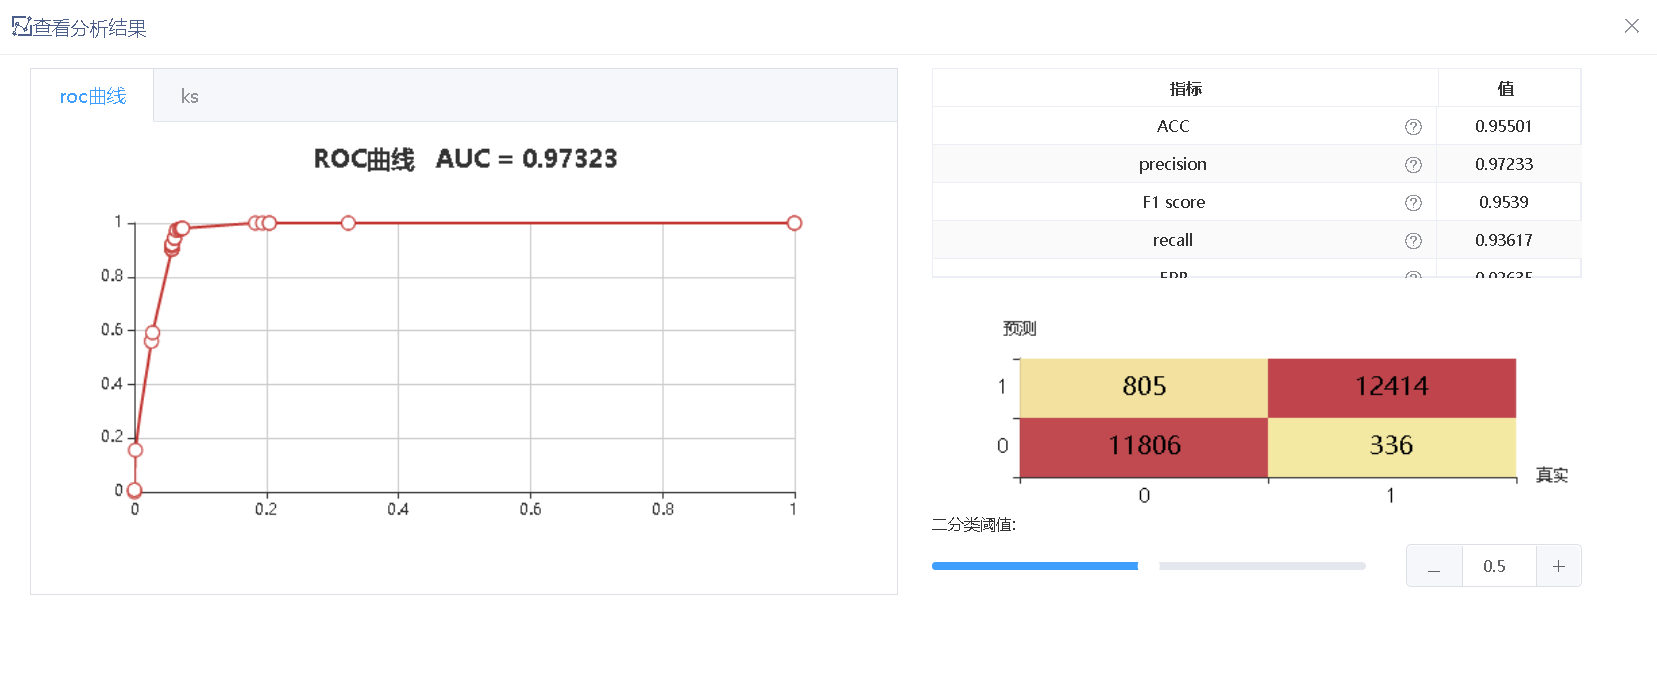Select the confusion matrix cell 12414

(x=1392, y=388)
